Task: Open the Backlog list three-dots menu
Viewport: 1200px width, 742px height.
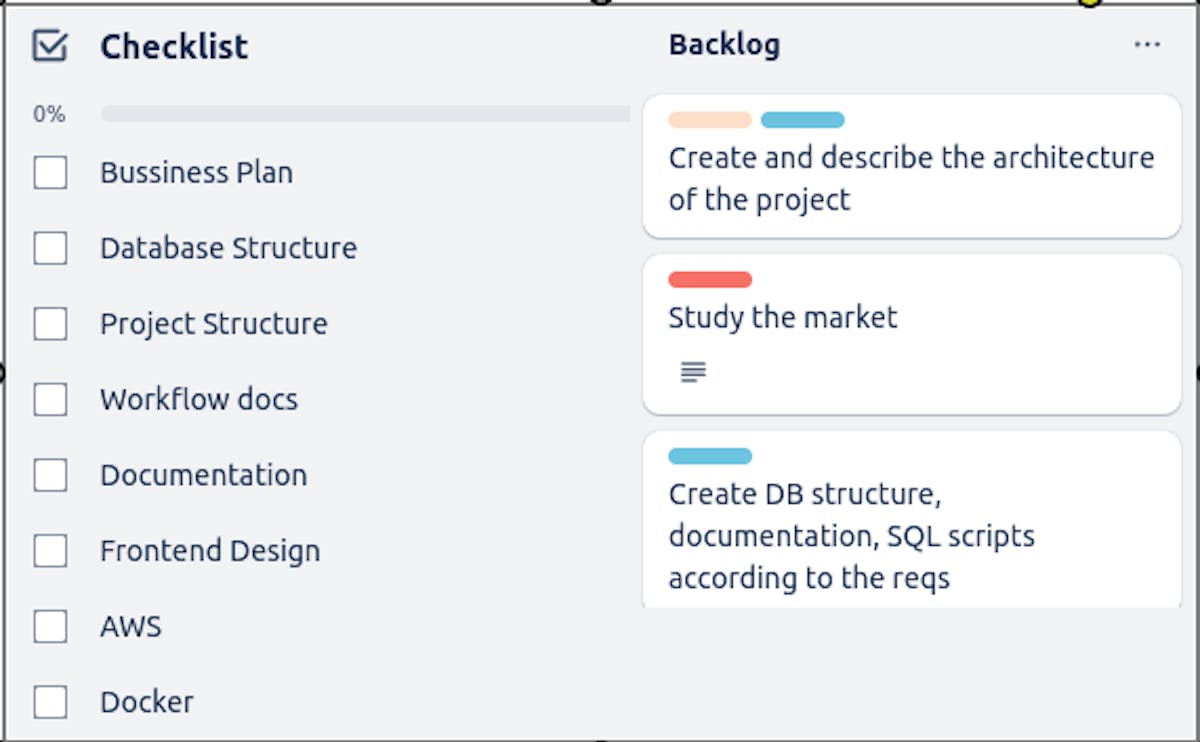Action: point(1147,45)
